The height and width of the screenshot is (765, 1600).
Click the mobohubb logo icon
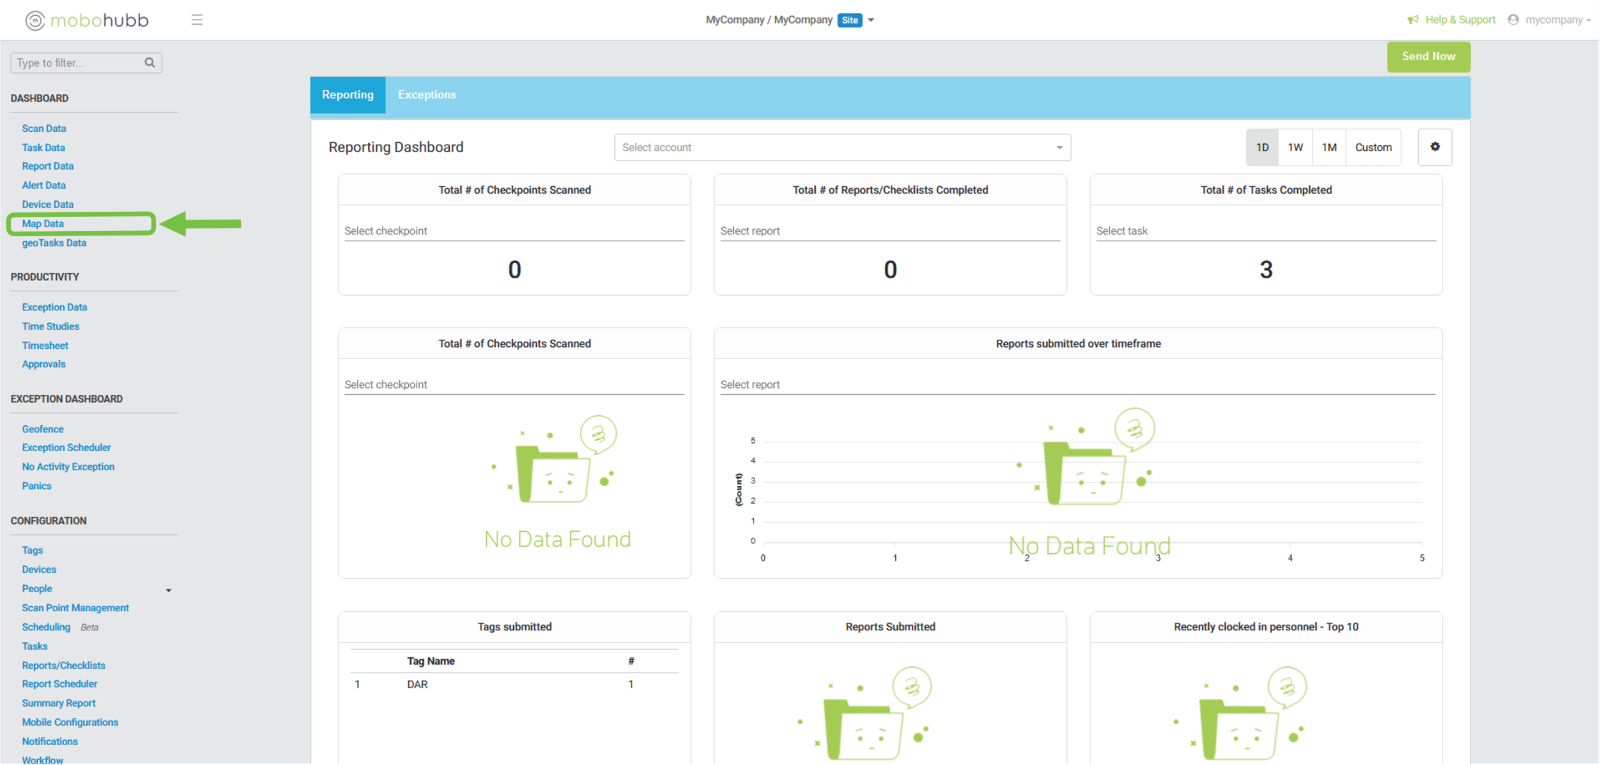[x=35, y=20]
